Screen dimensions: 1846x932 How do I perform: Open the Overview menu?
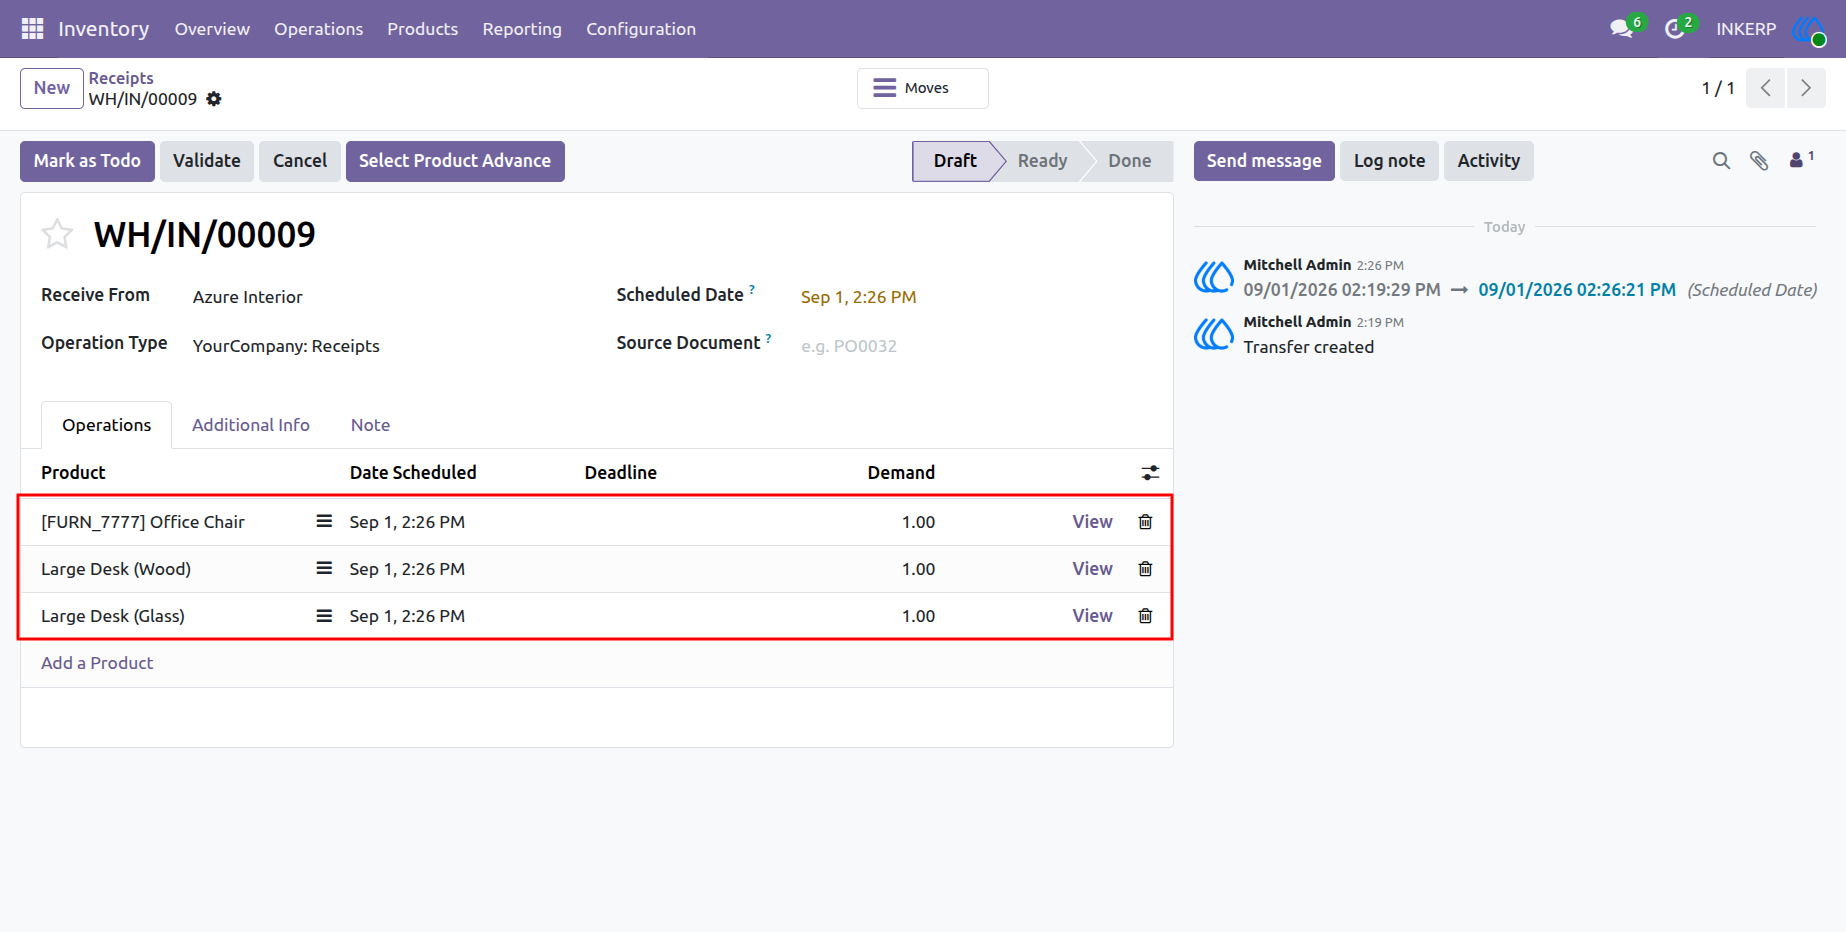click(212, 29)
